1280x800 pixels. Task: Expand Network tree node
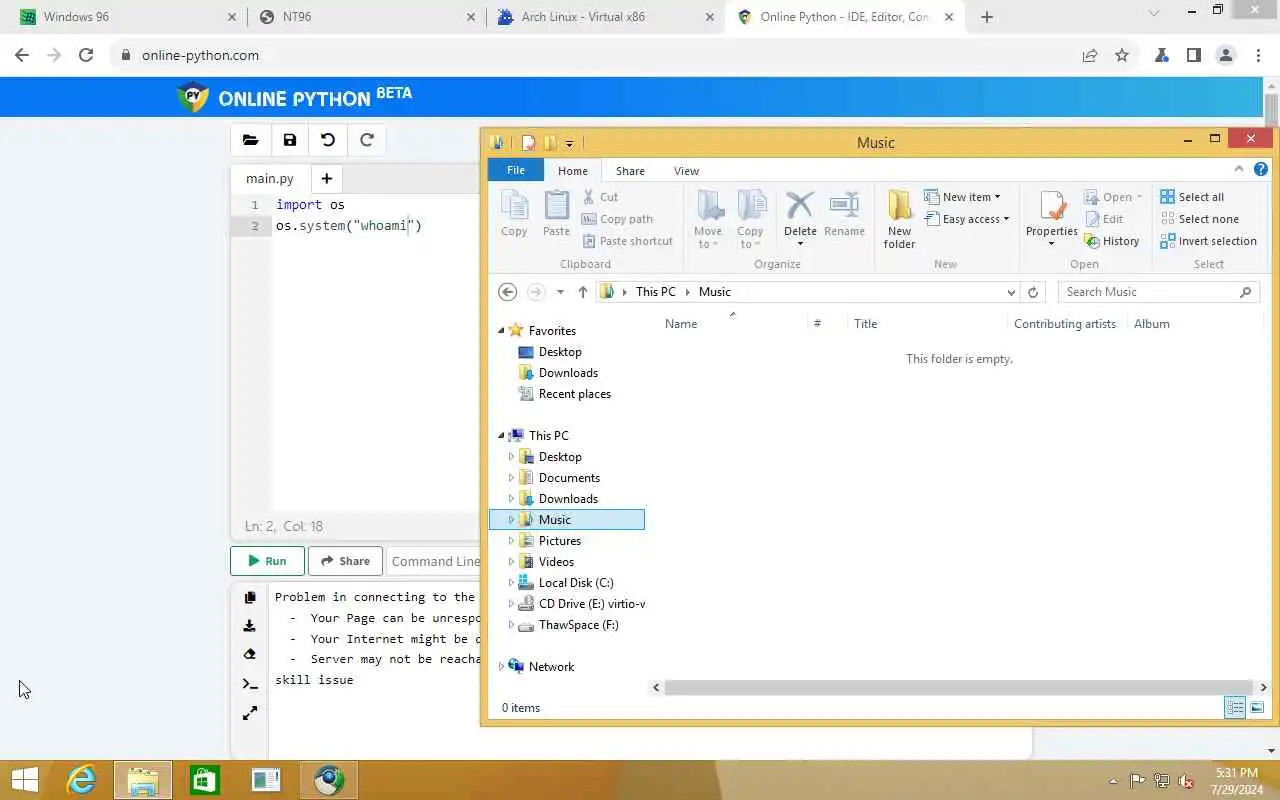click(x=502, y=667)
